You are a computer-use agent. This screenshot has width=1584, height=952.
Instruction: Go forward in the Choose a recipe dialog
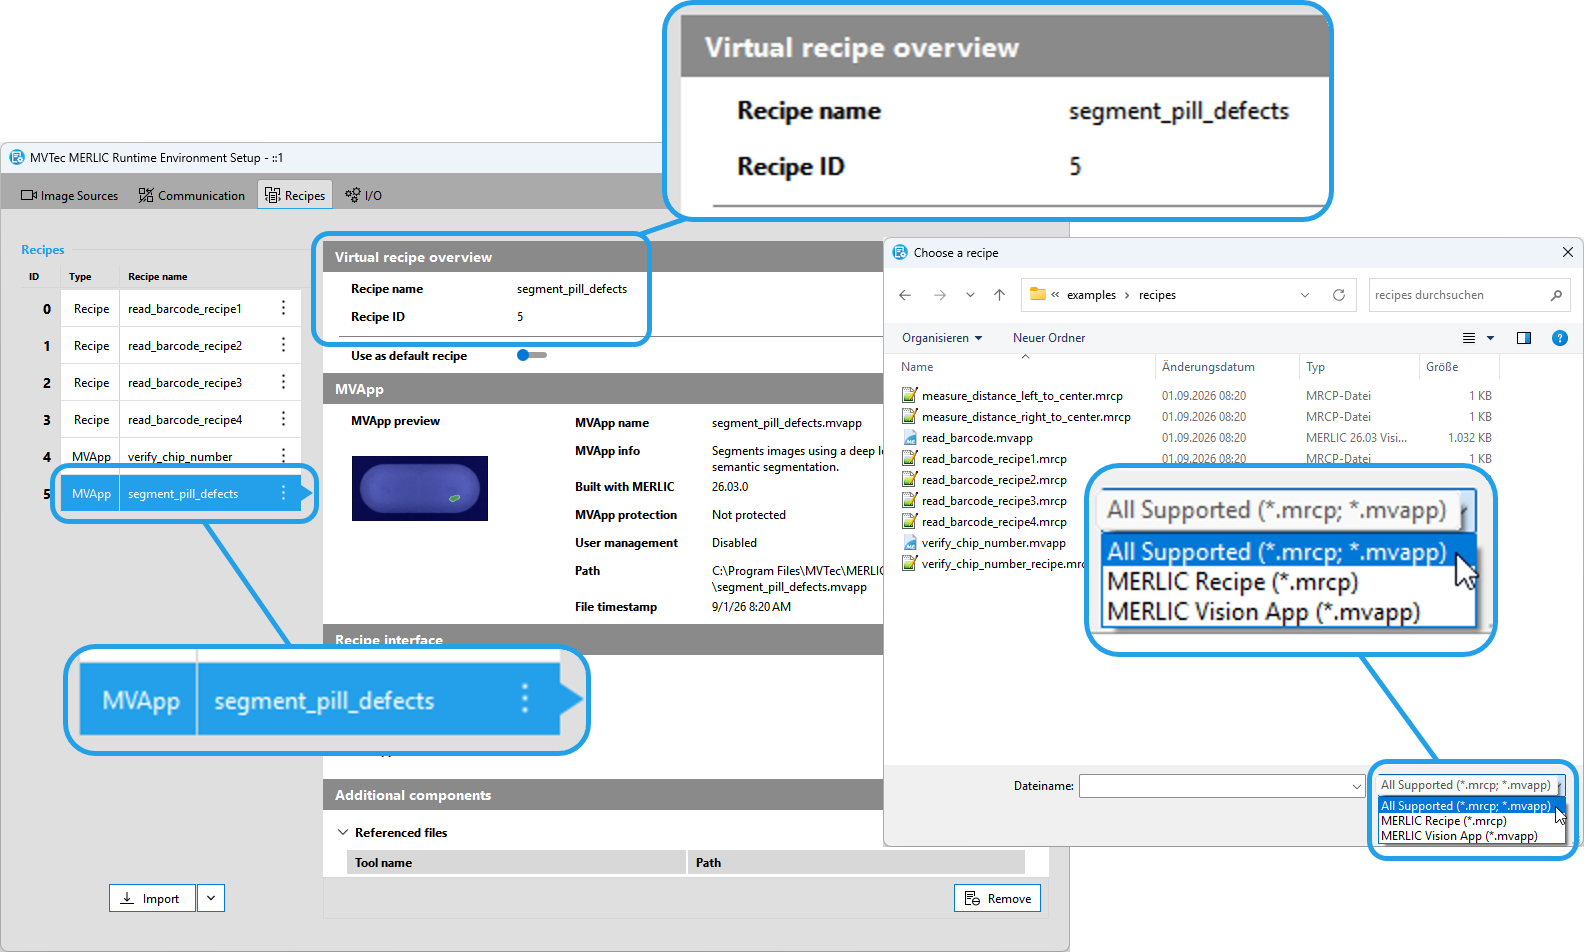(x=939, y=295)
